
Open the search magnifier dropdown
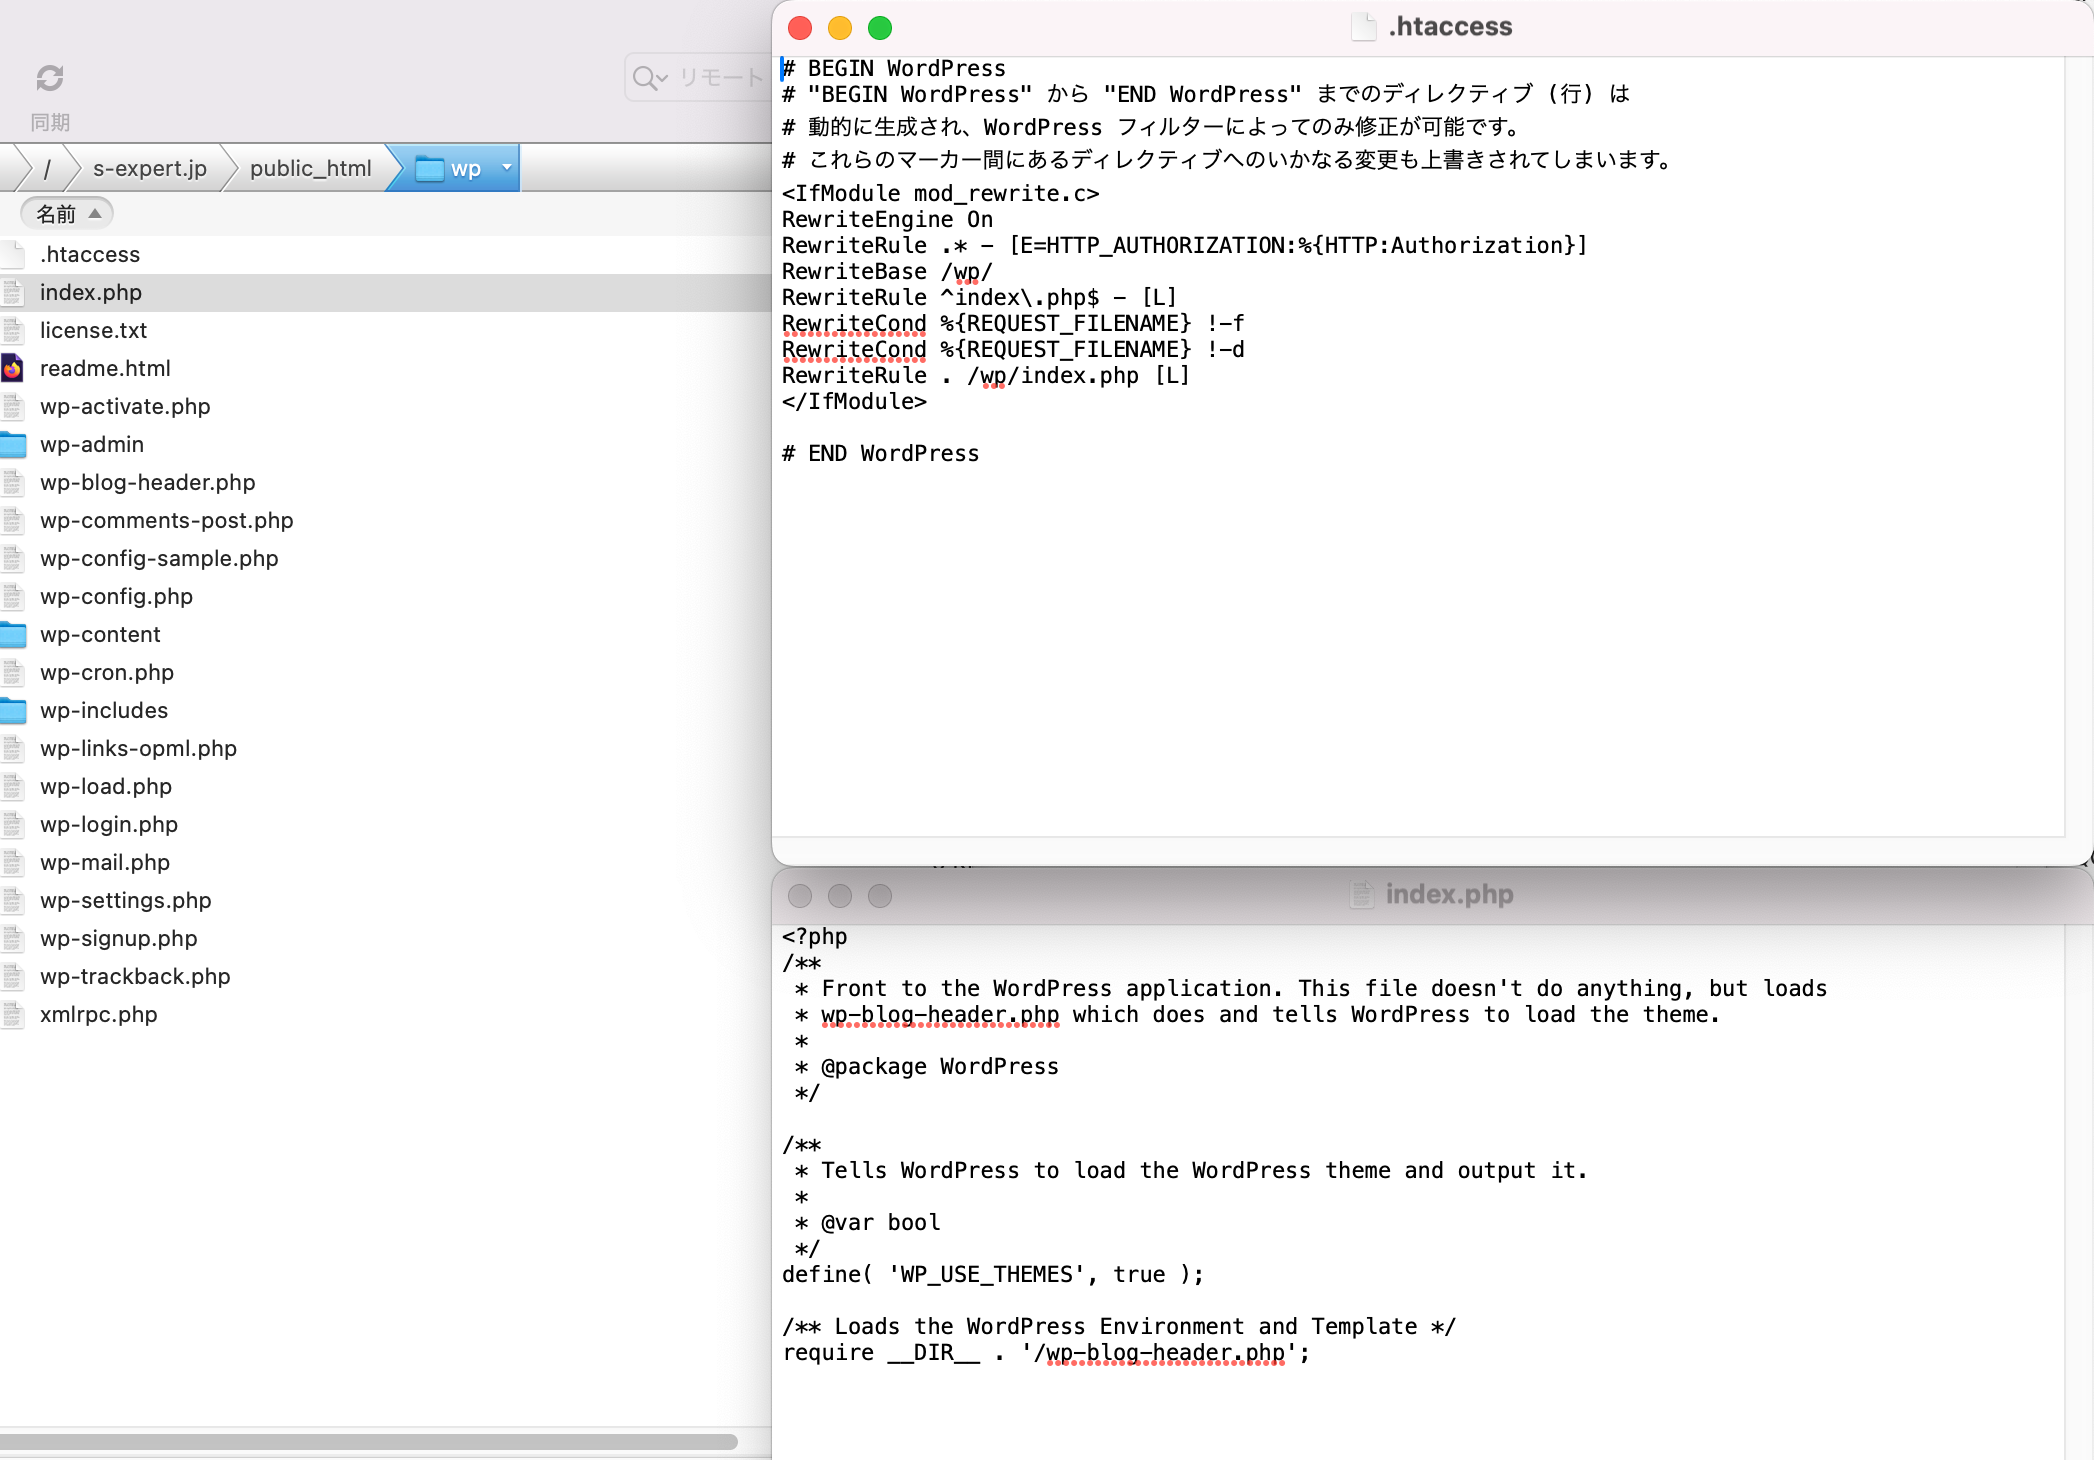tap(650, 78)
